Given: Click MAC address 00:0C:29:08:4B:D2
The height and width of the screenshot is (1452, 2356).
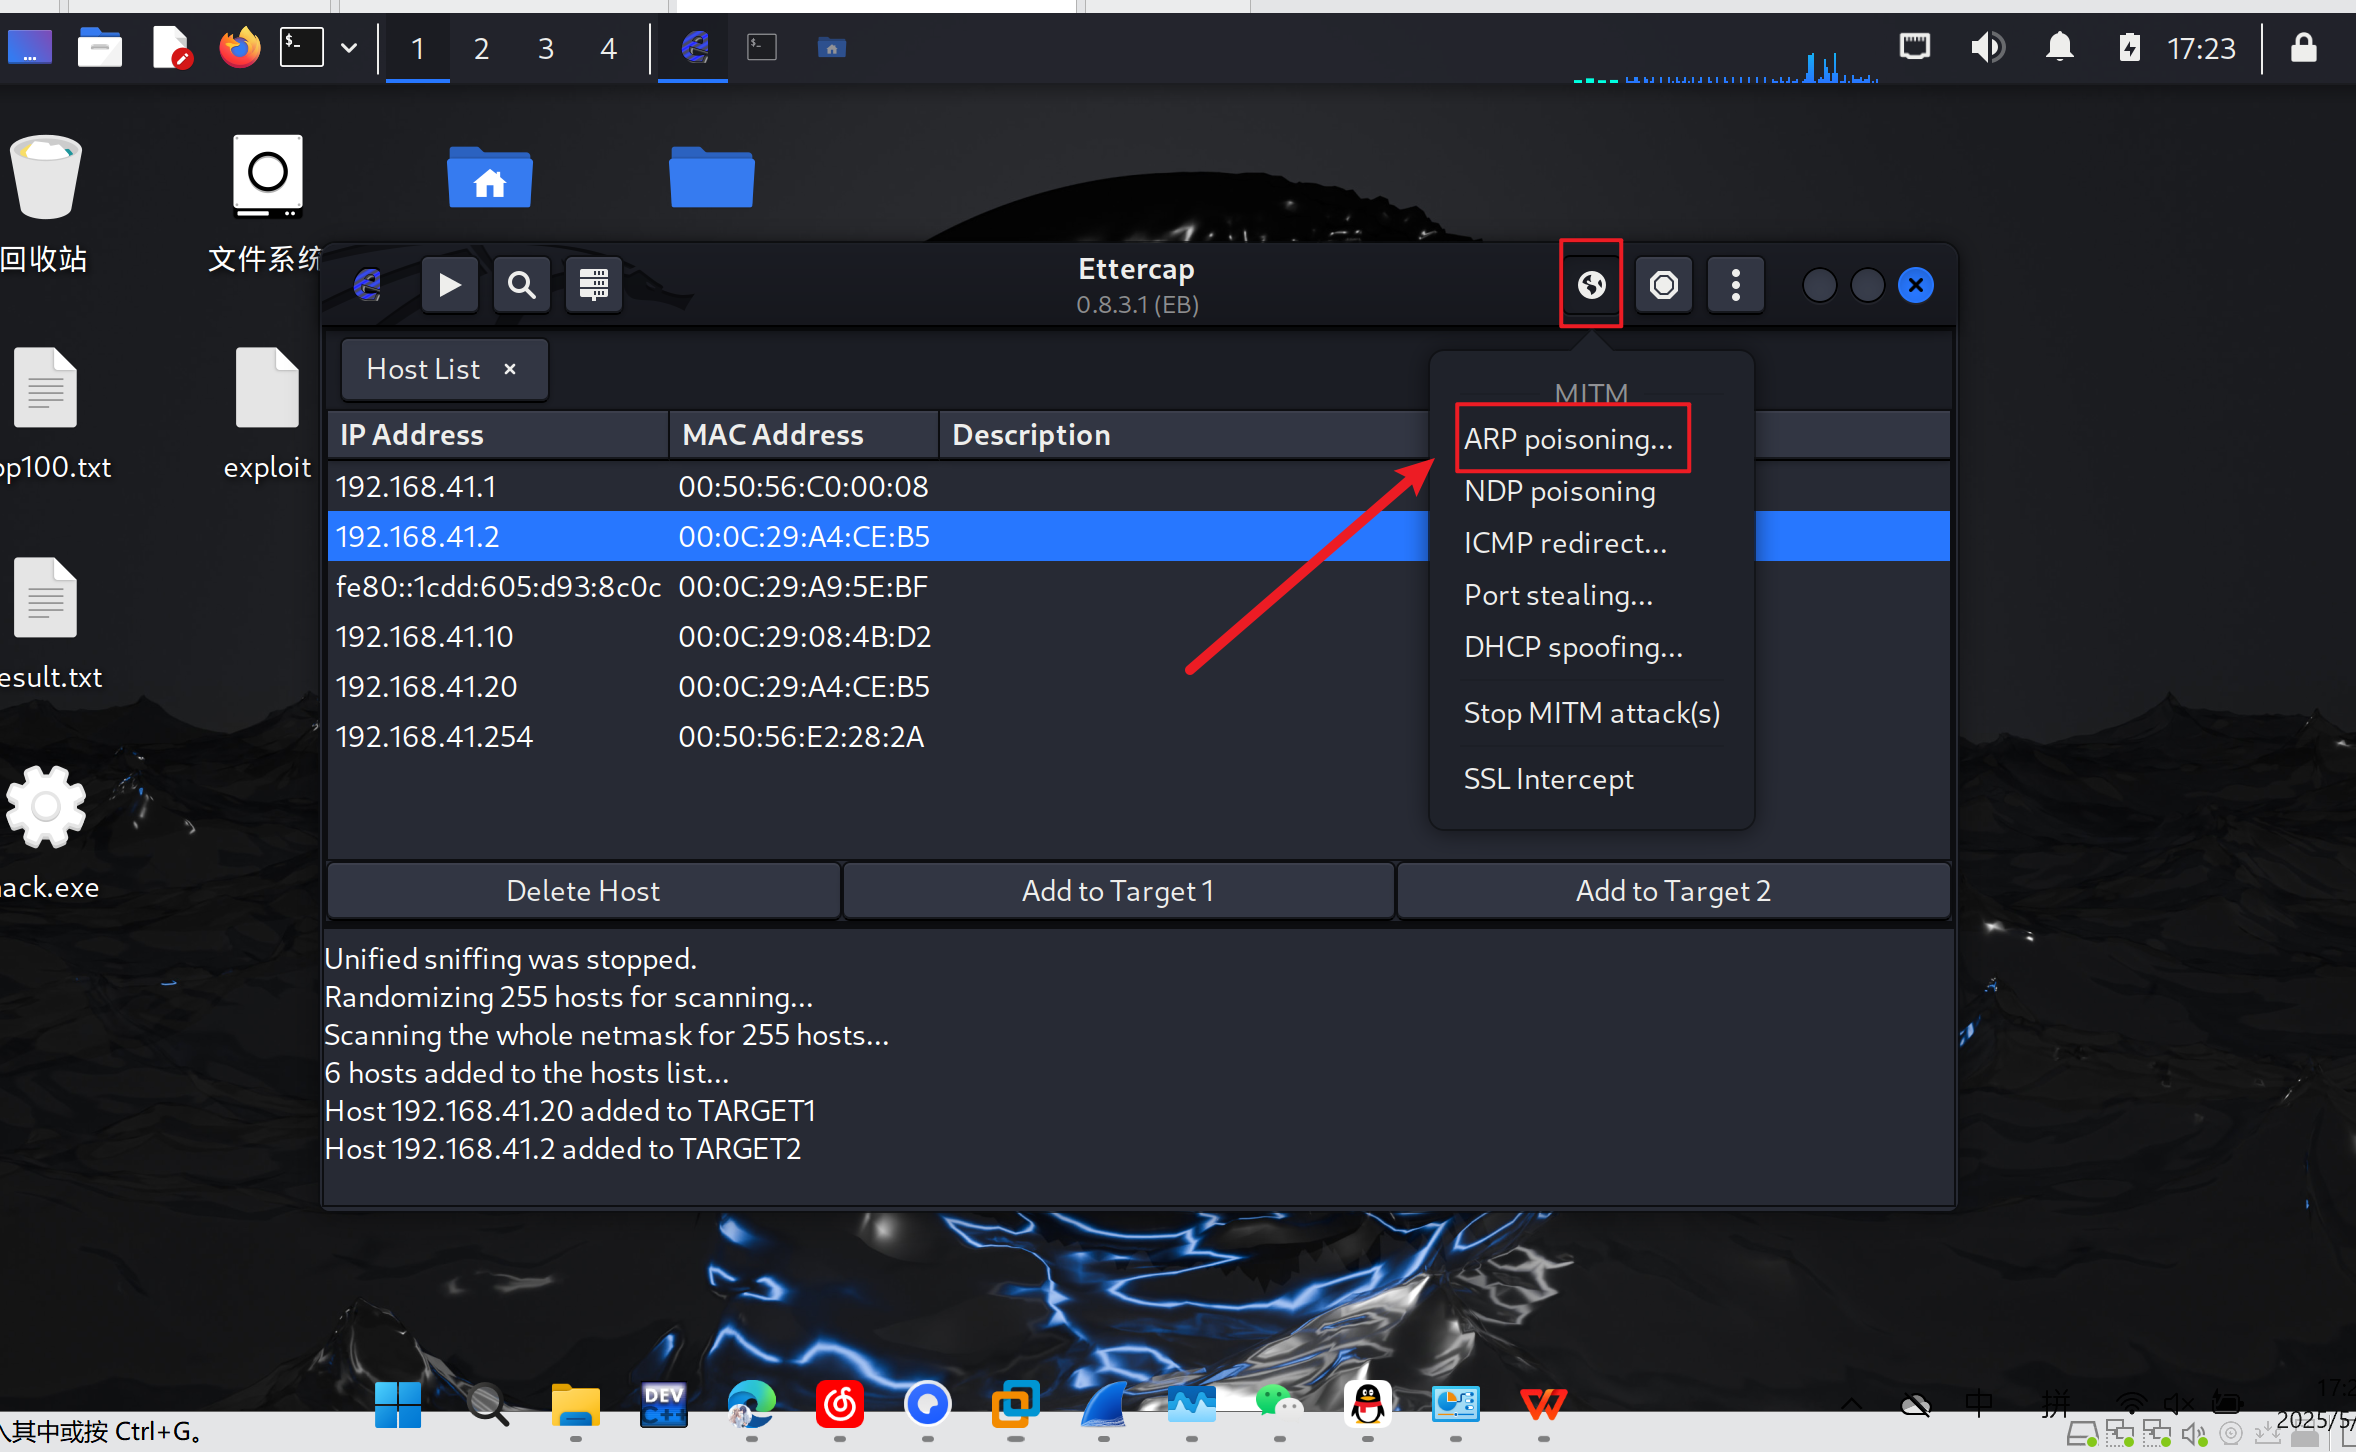Looking at the screenshot, I should coord(805,637).
